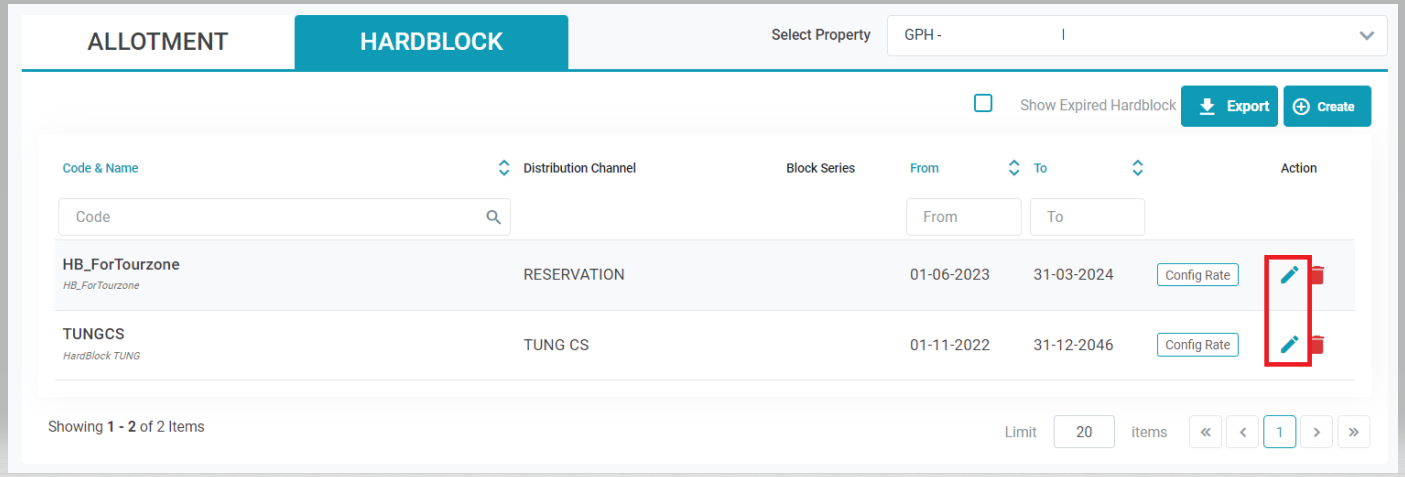Click the Export button
The width and height of the screenshot is (1405, 477).
coord(1230,106)
